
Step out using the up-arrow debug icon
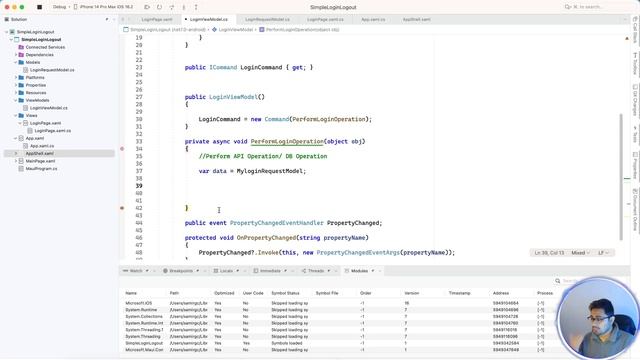[x=196, y=7]
